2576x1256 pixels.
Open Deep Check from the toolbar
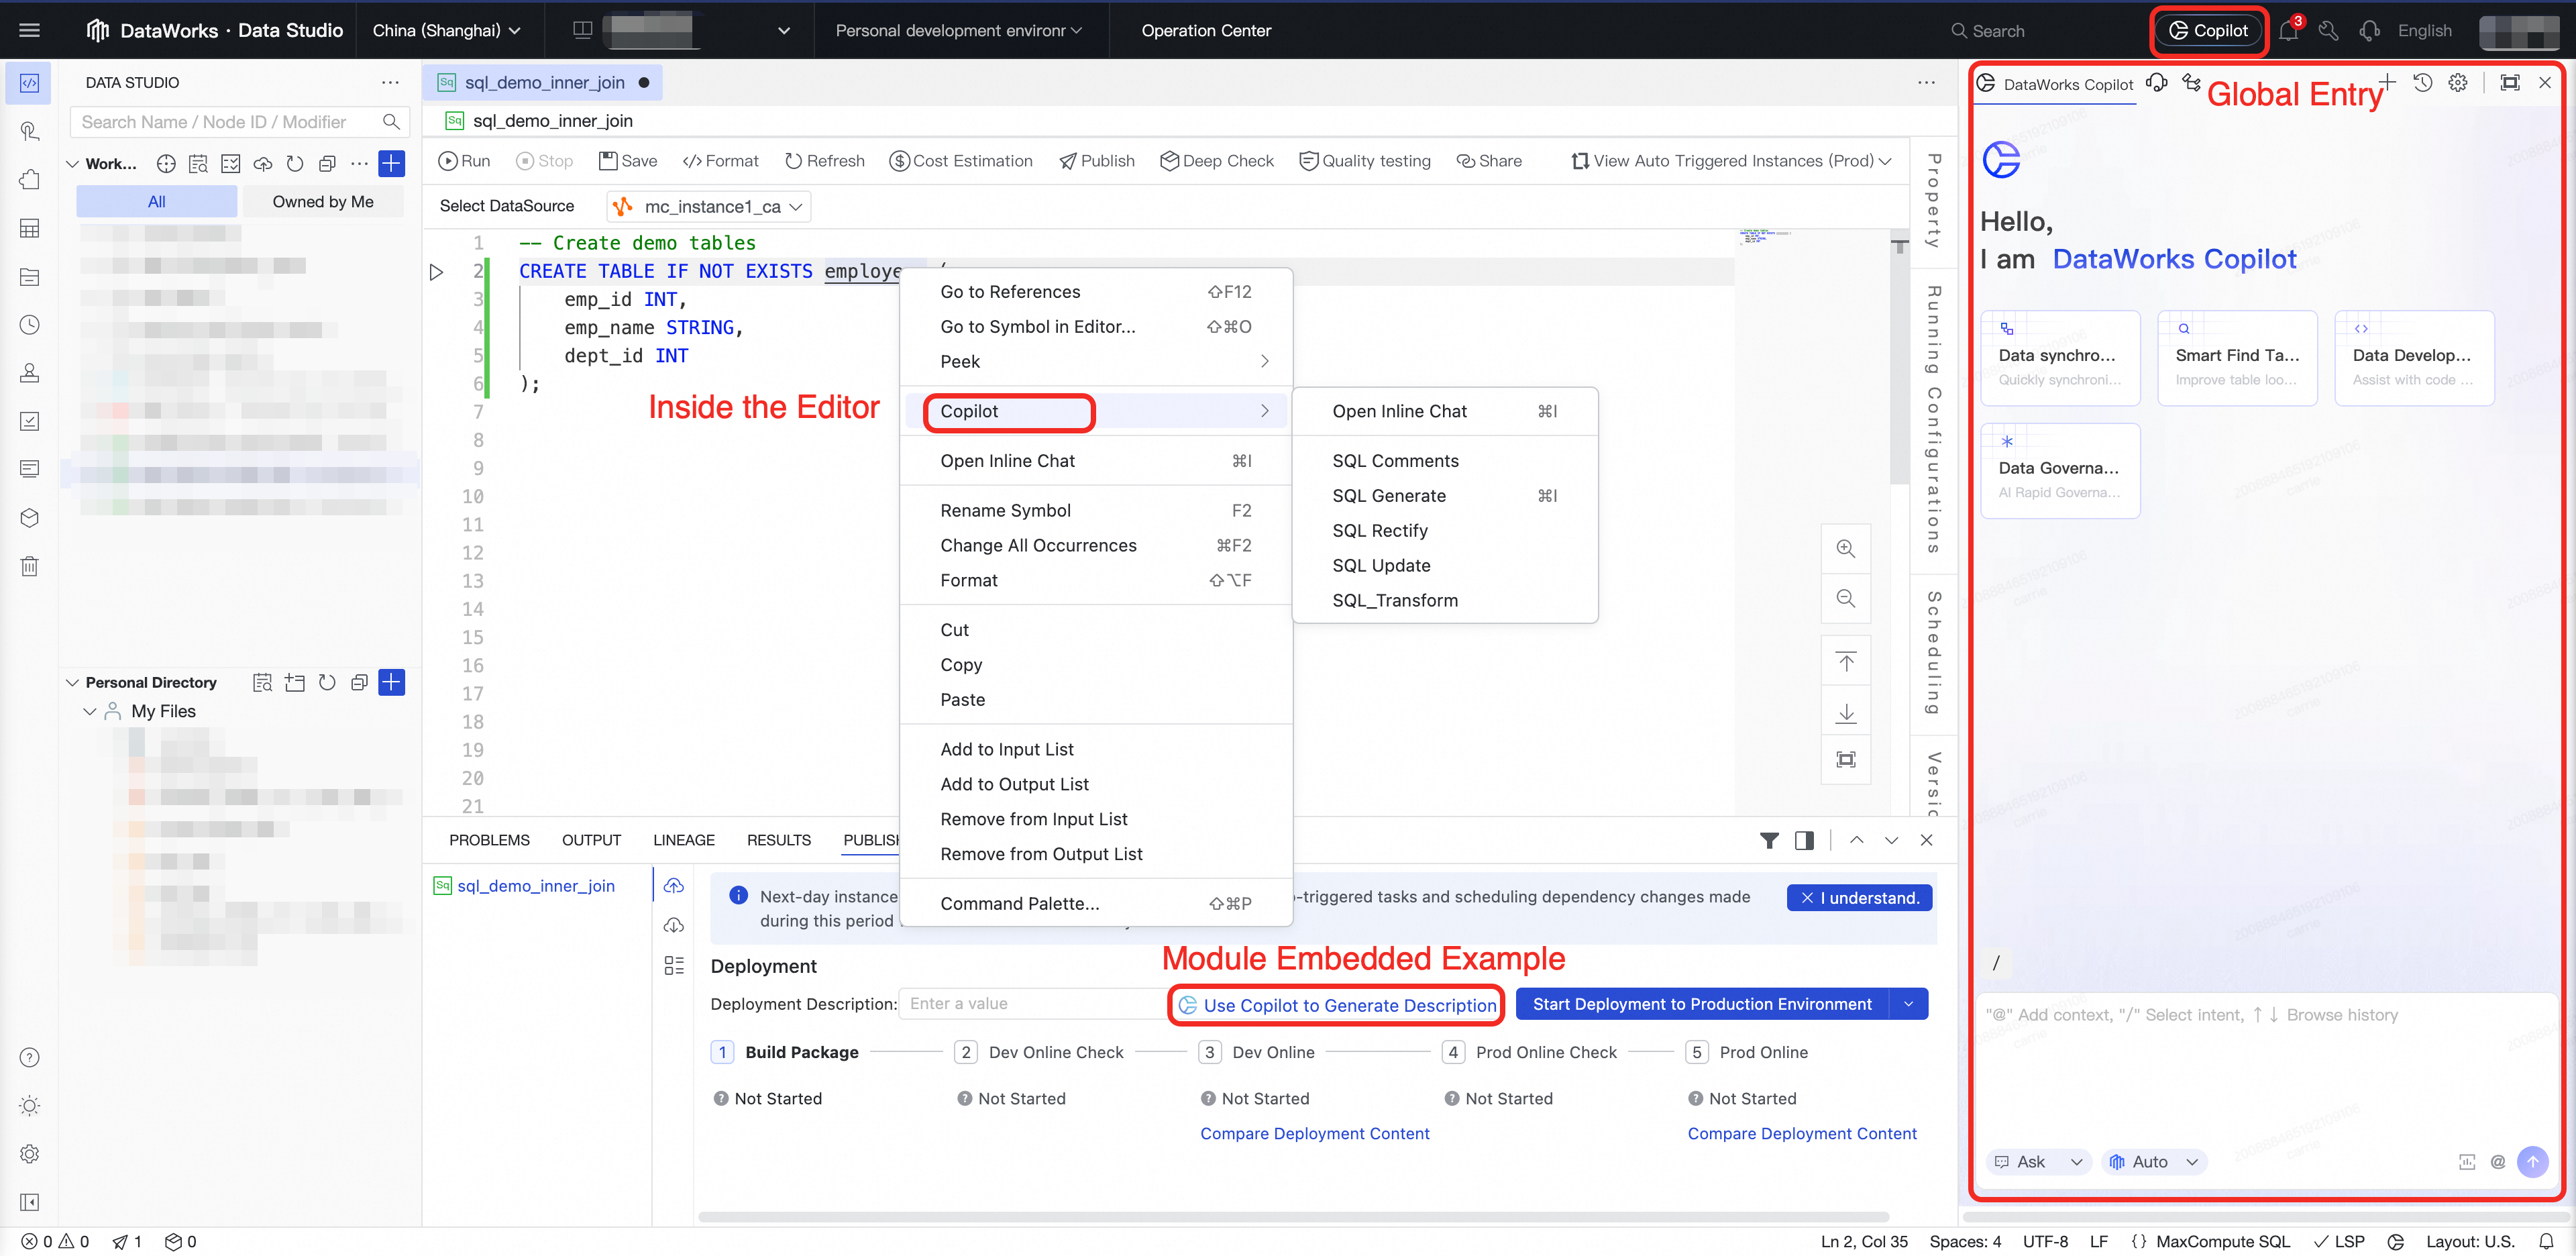(x=1216, y=161)
